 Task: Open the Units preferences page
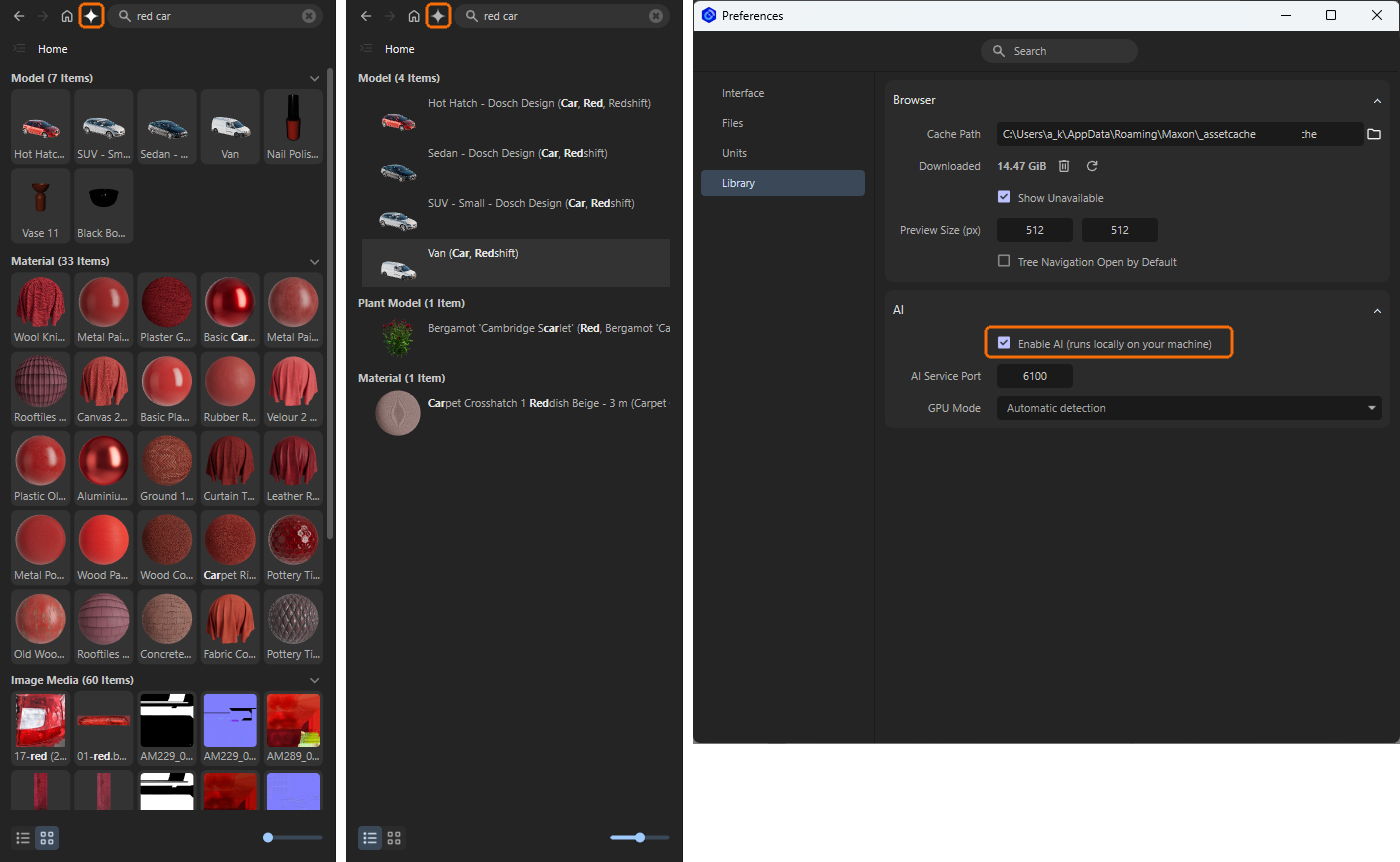point(736,153)
